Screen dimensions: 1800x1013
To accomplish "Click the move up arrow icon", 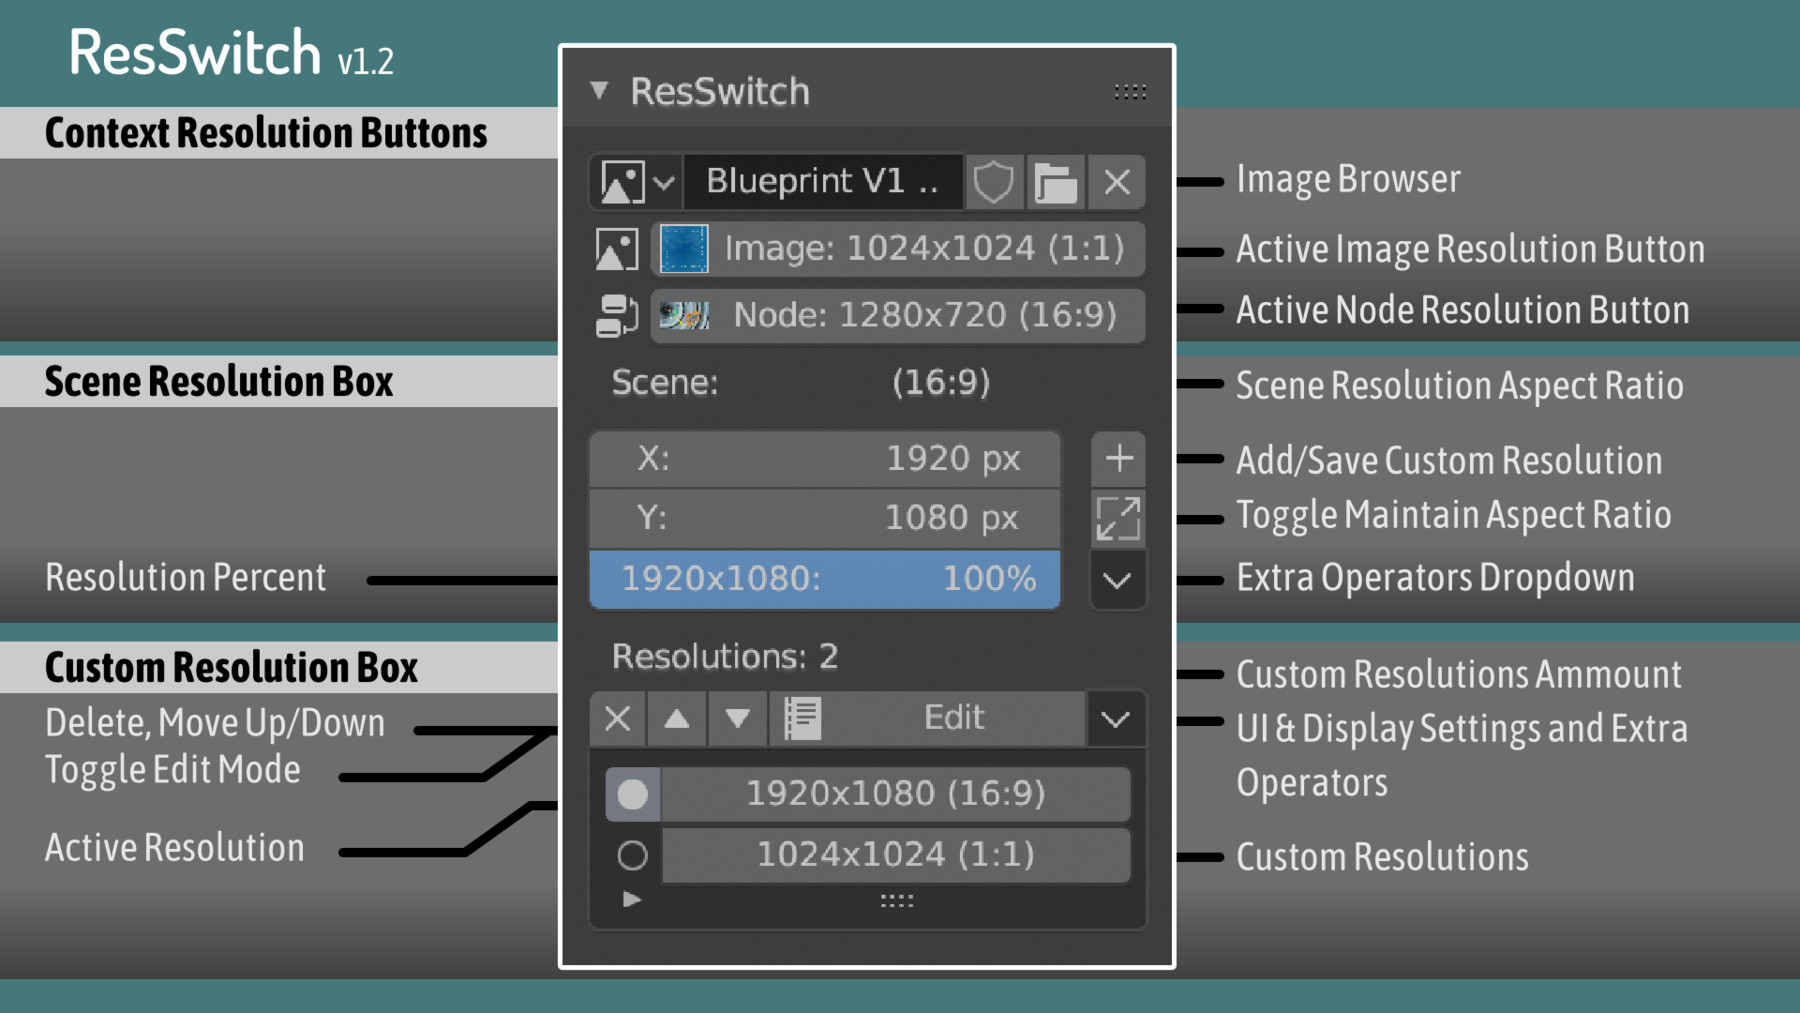I will click(677, 718).
